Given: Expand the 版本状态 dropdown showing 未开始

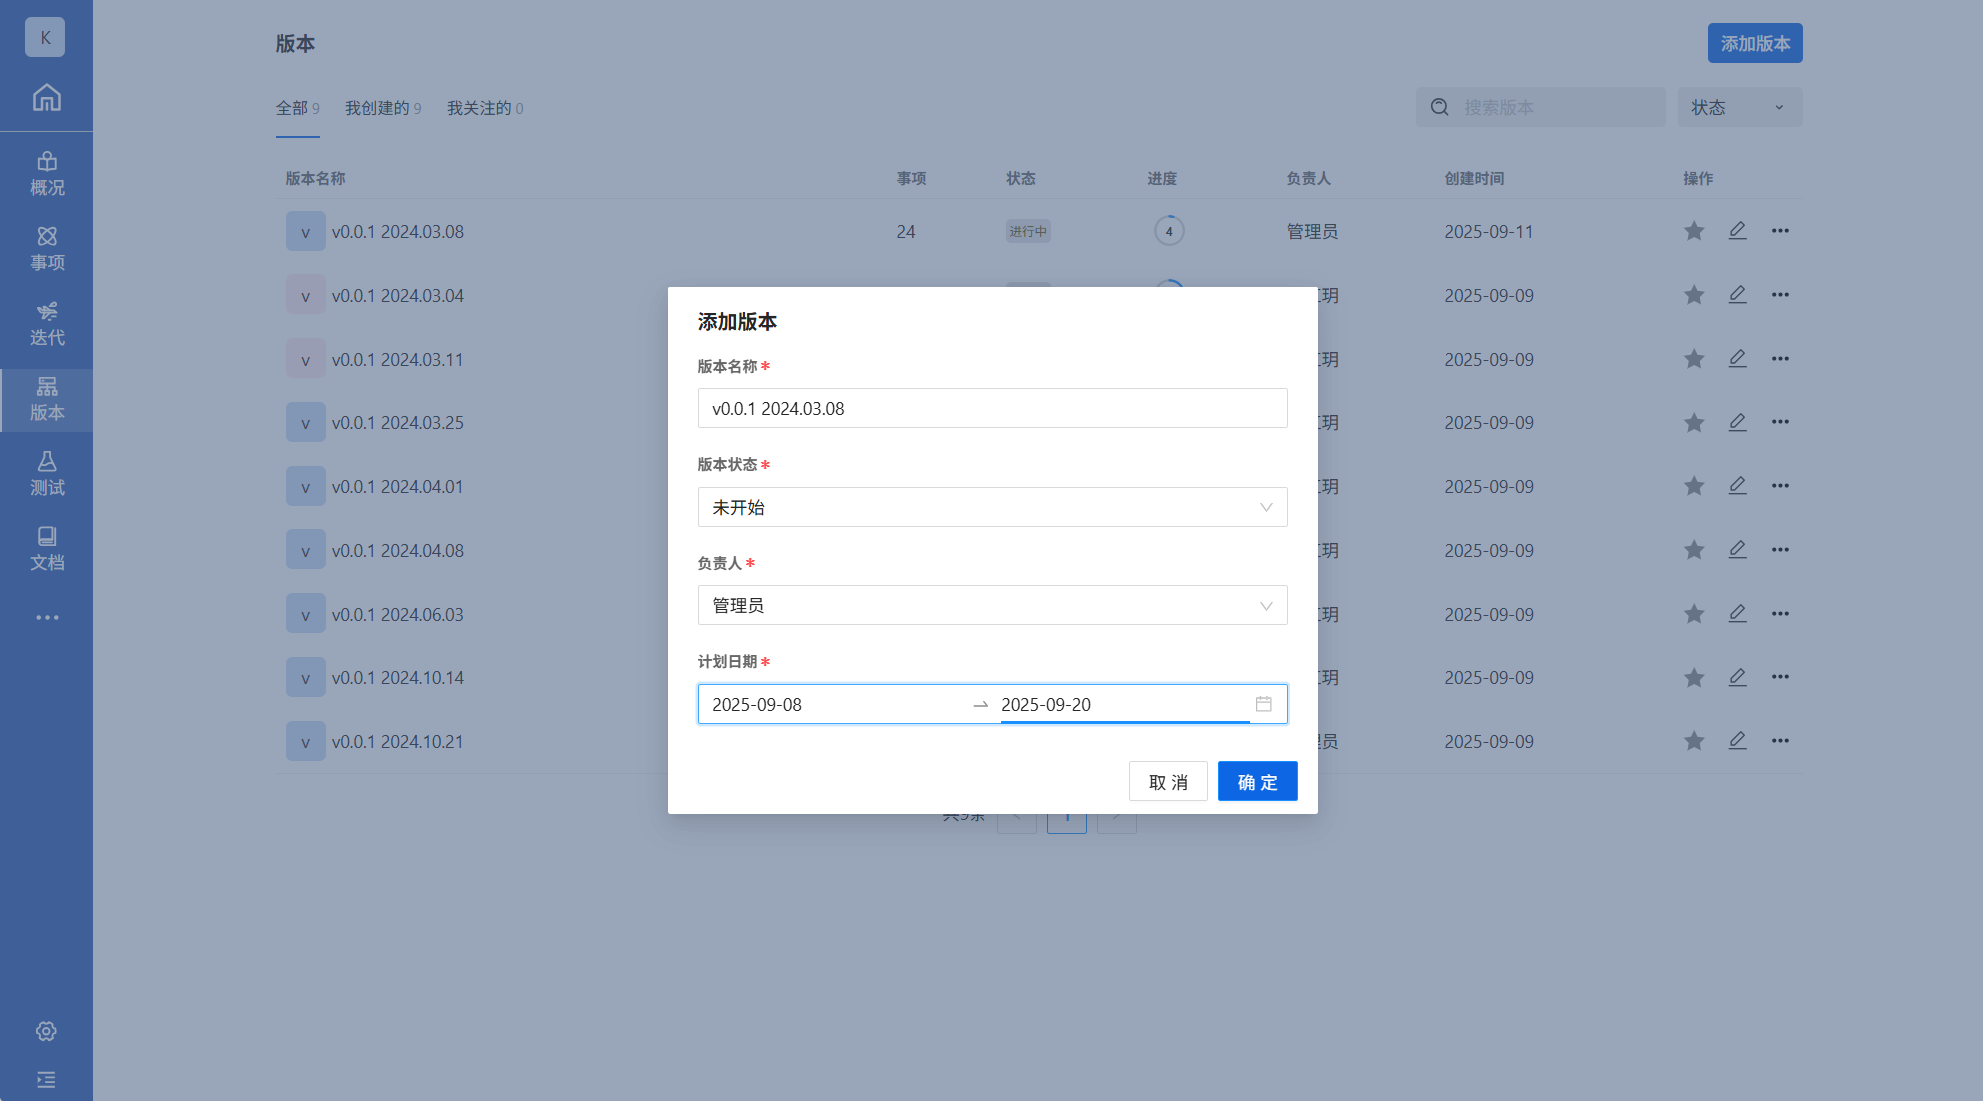Looking at the screenshot, I should [991, 507].
